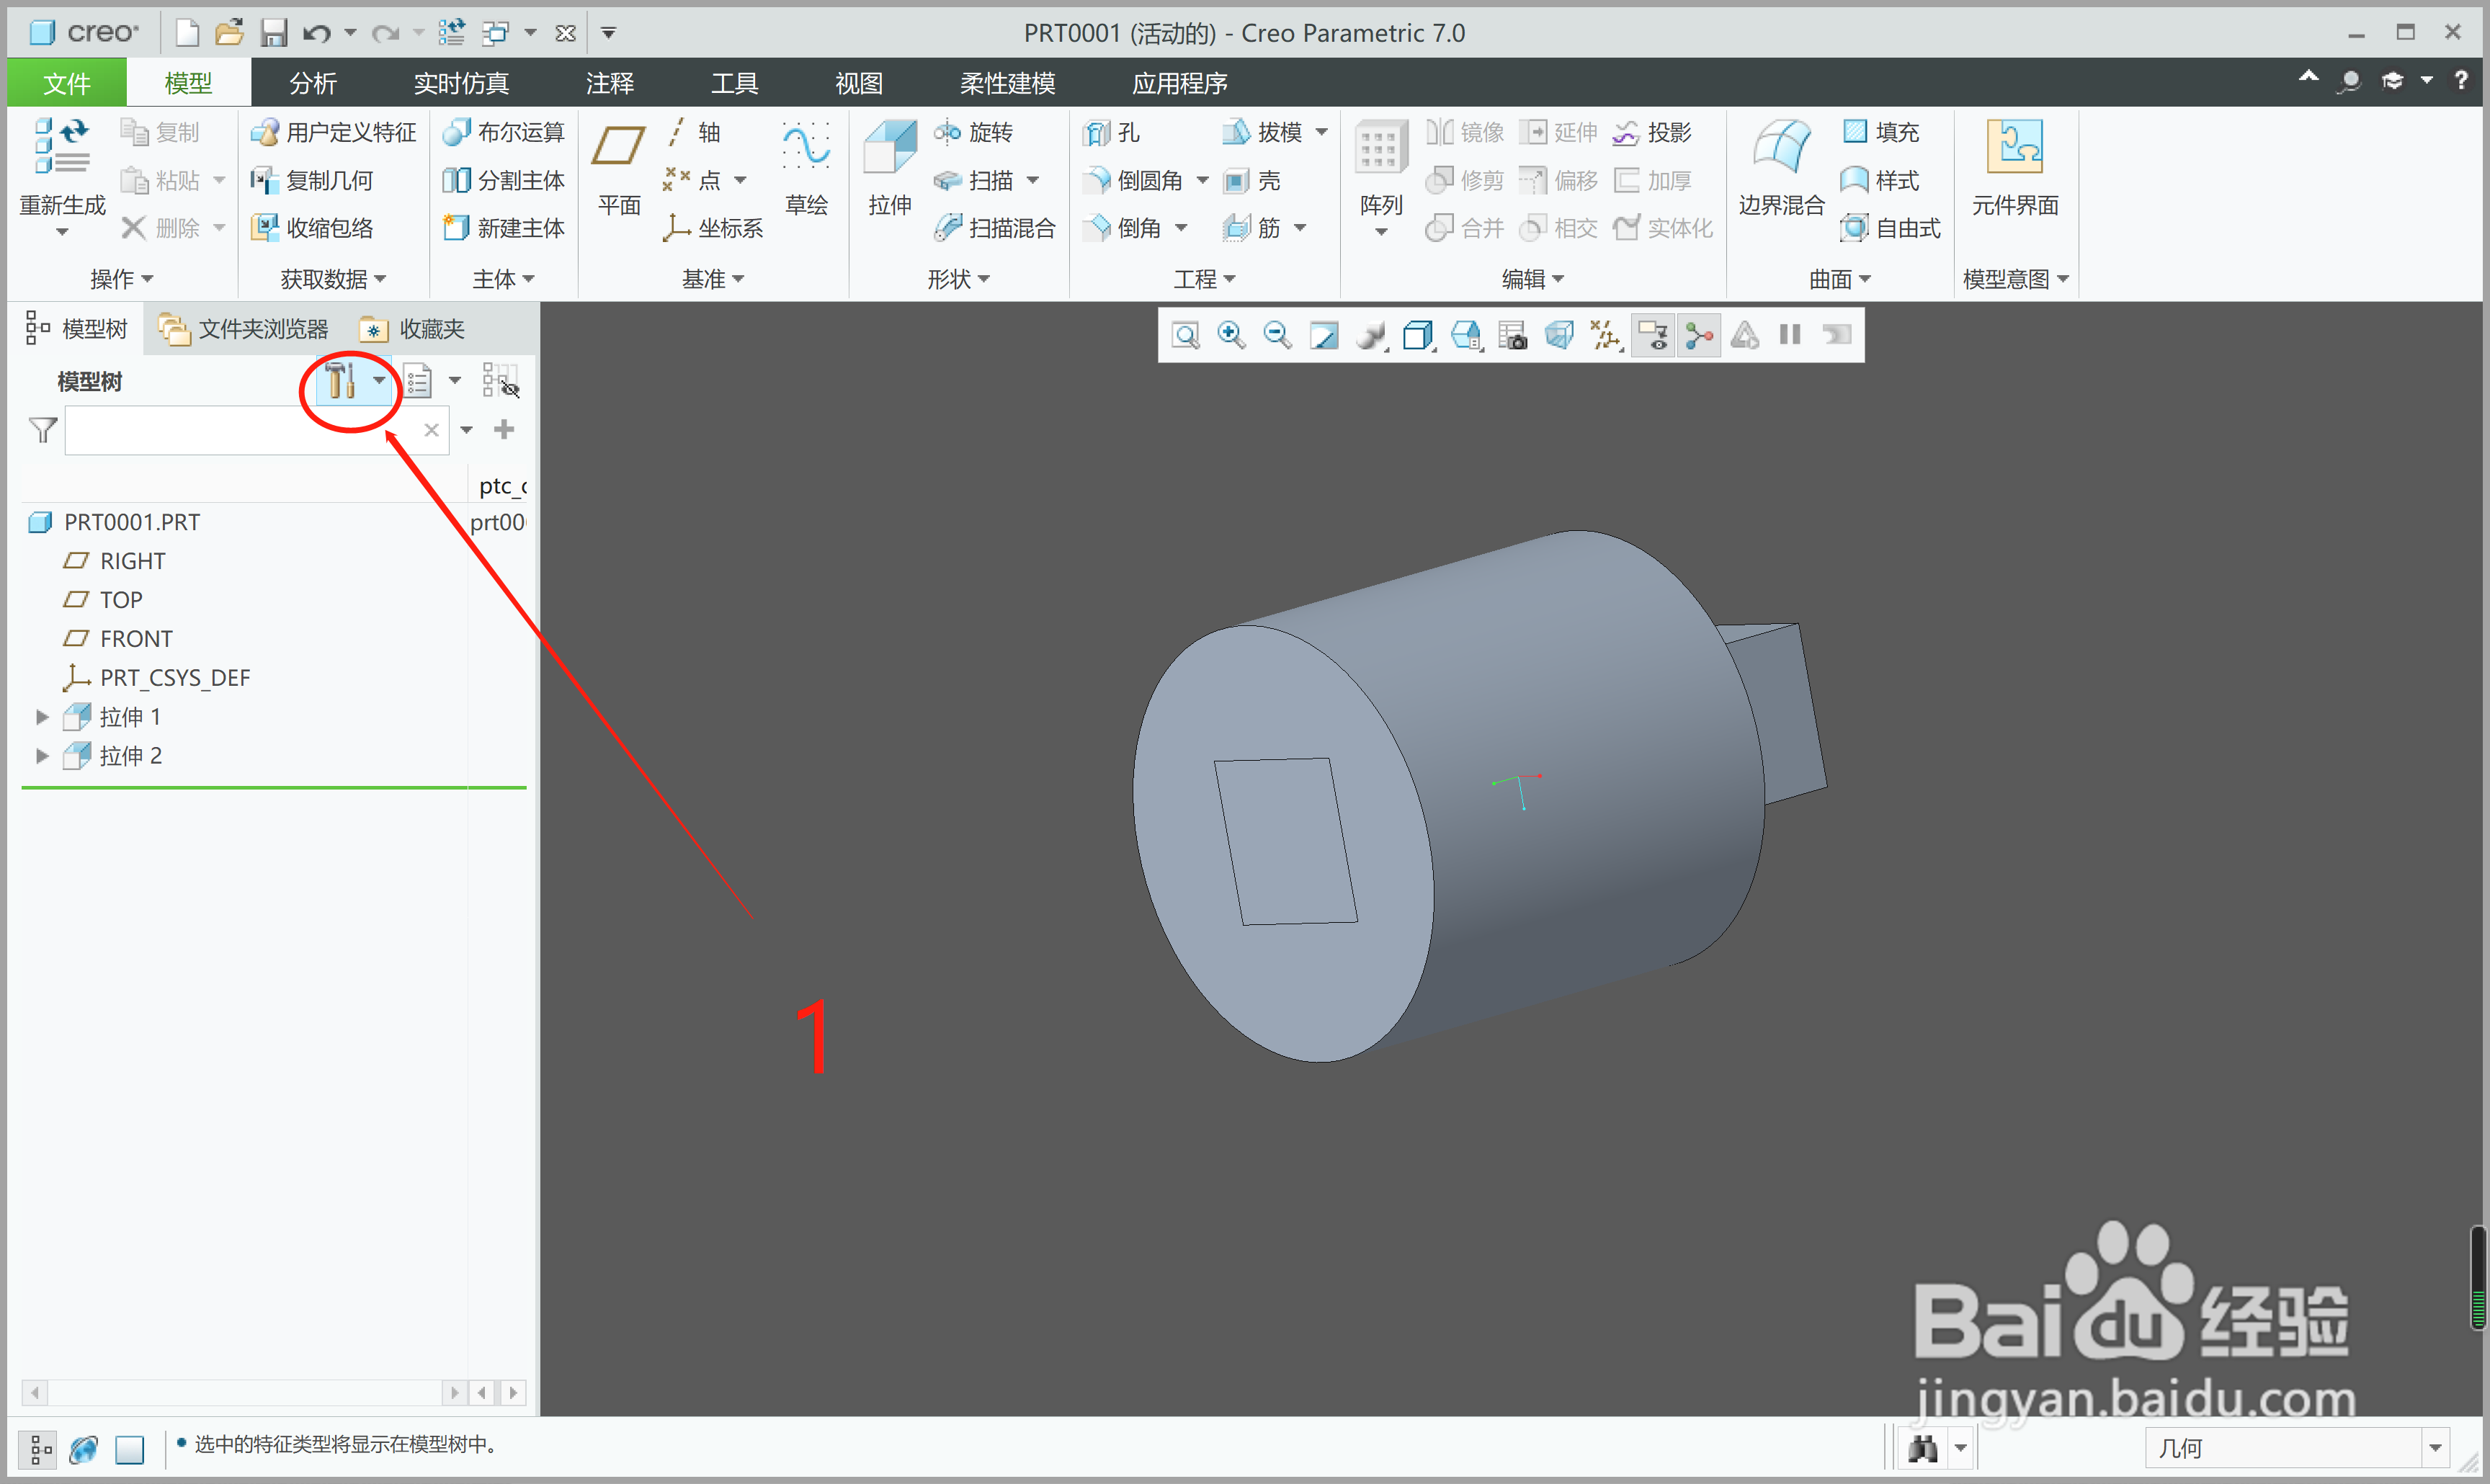The height and width of the screenshot is (1484, 2490).
Task: Expand the 拉伸 2 feature node
Action: (x=42, y=755)
